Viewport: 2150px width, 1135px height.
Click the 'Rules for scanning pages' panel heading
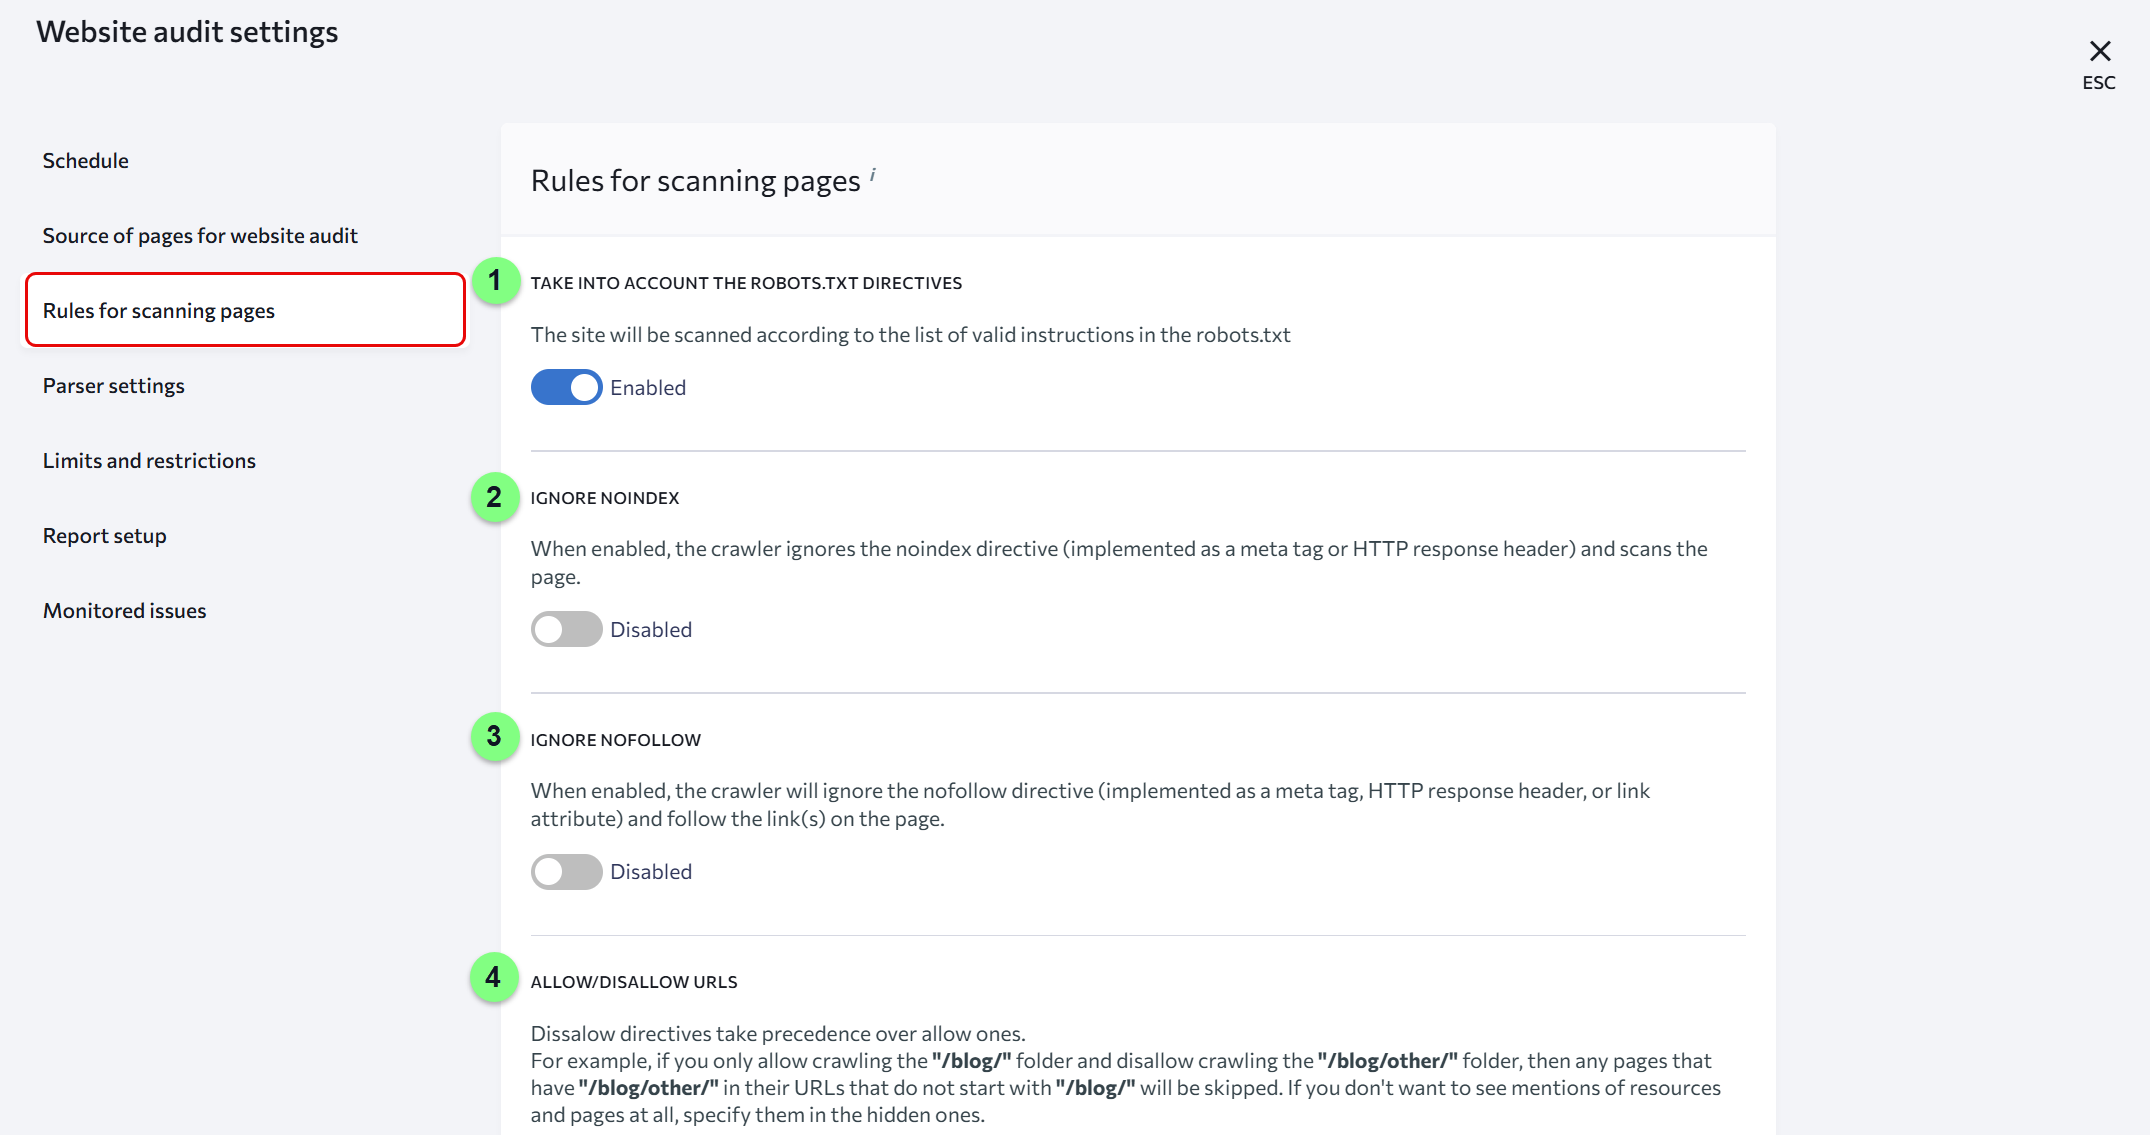(x=696, y=181)
